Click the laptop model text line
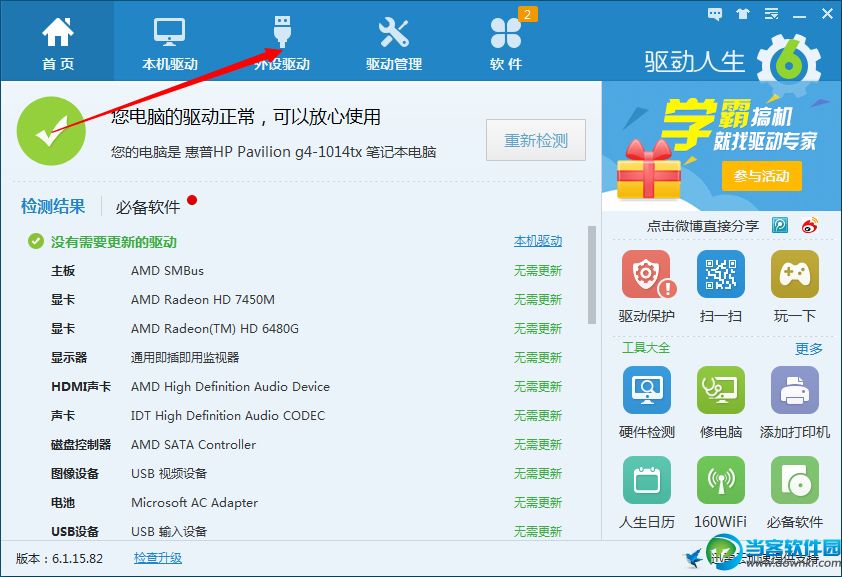Image resolution: width=842 pixels, height=577 pixels. [273, 152]
